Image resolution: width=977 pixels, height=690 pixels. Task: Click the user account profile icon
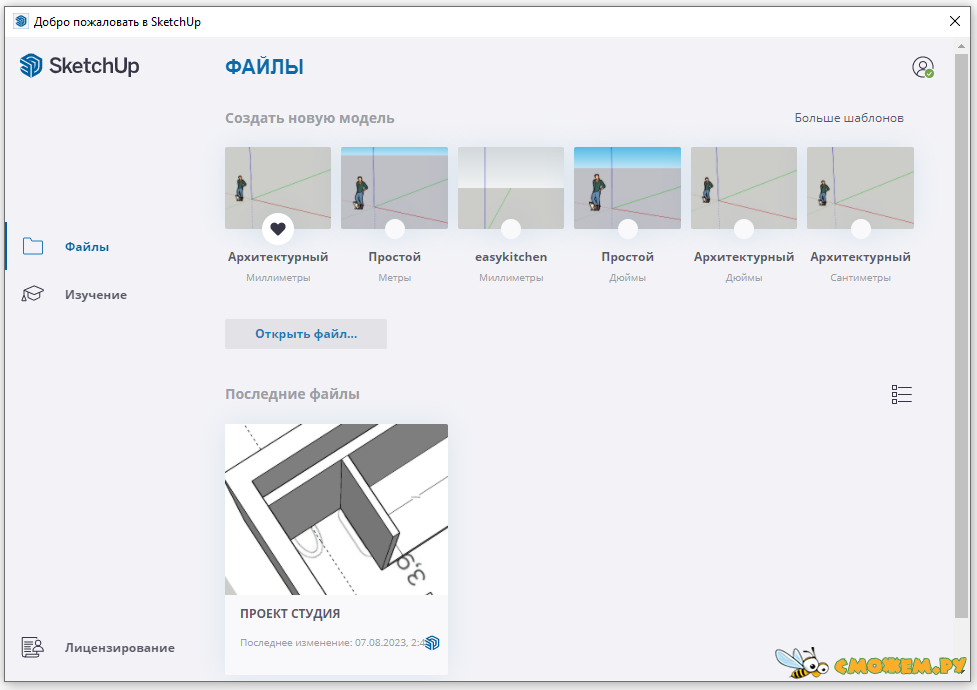[922, 67]
